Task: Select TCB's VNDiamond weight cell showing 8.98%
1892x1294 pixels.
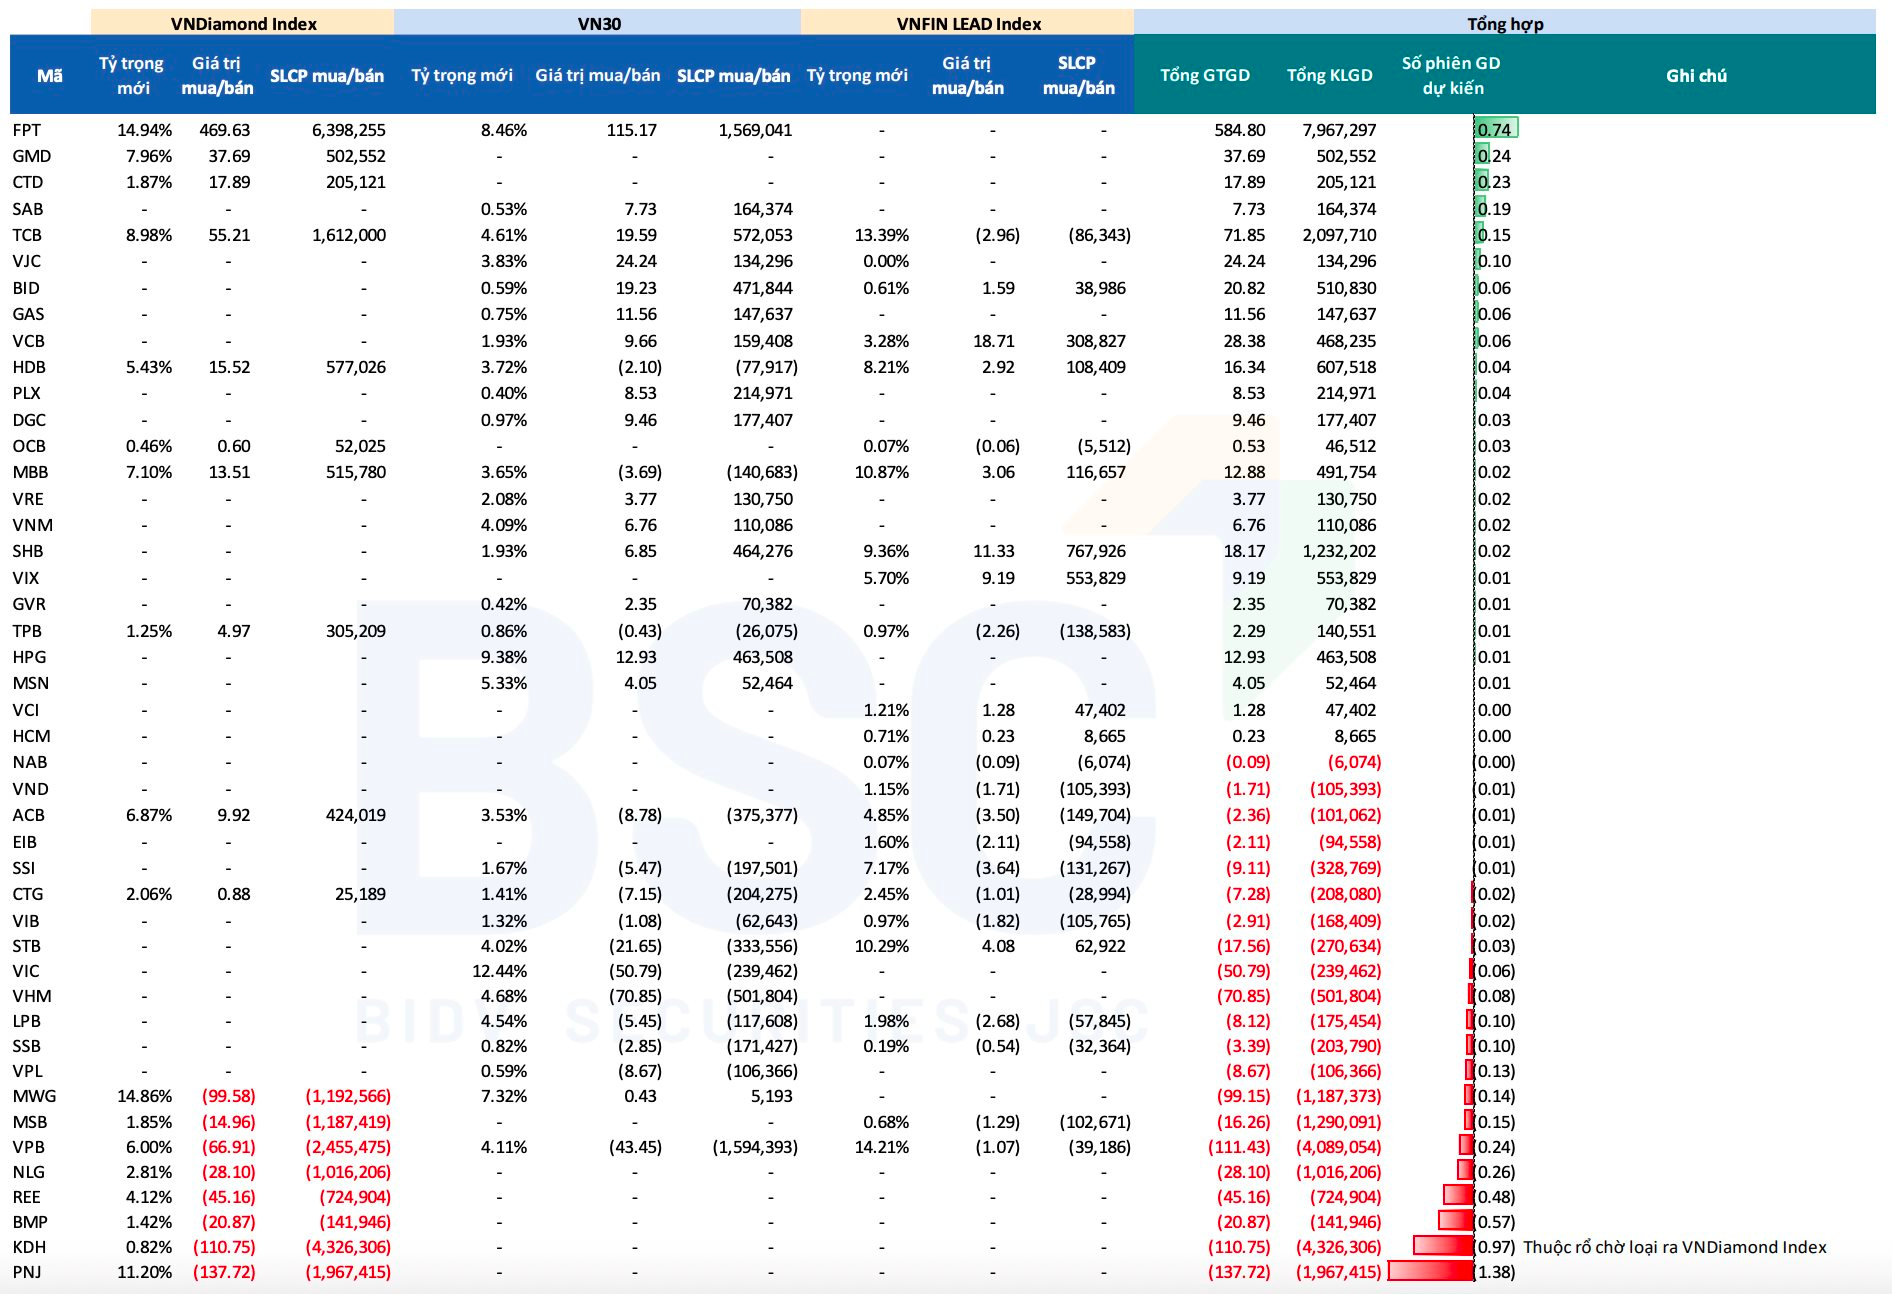Action: click(147, 235)
